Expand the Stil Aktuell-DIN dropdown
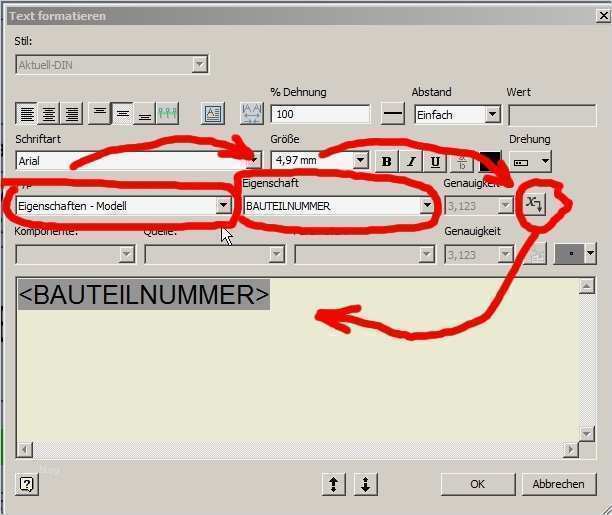This screenshot has height=515, width=612. coord(199,64)
